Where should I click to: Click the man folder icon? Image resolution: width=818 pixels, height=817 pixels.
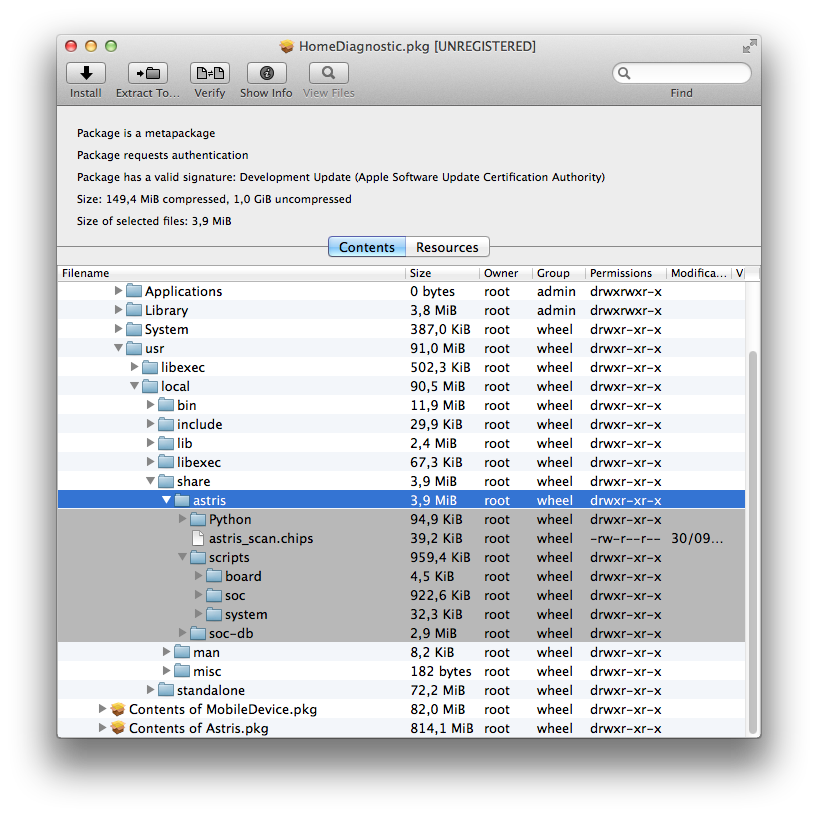coord(182,652)
